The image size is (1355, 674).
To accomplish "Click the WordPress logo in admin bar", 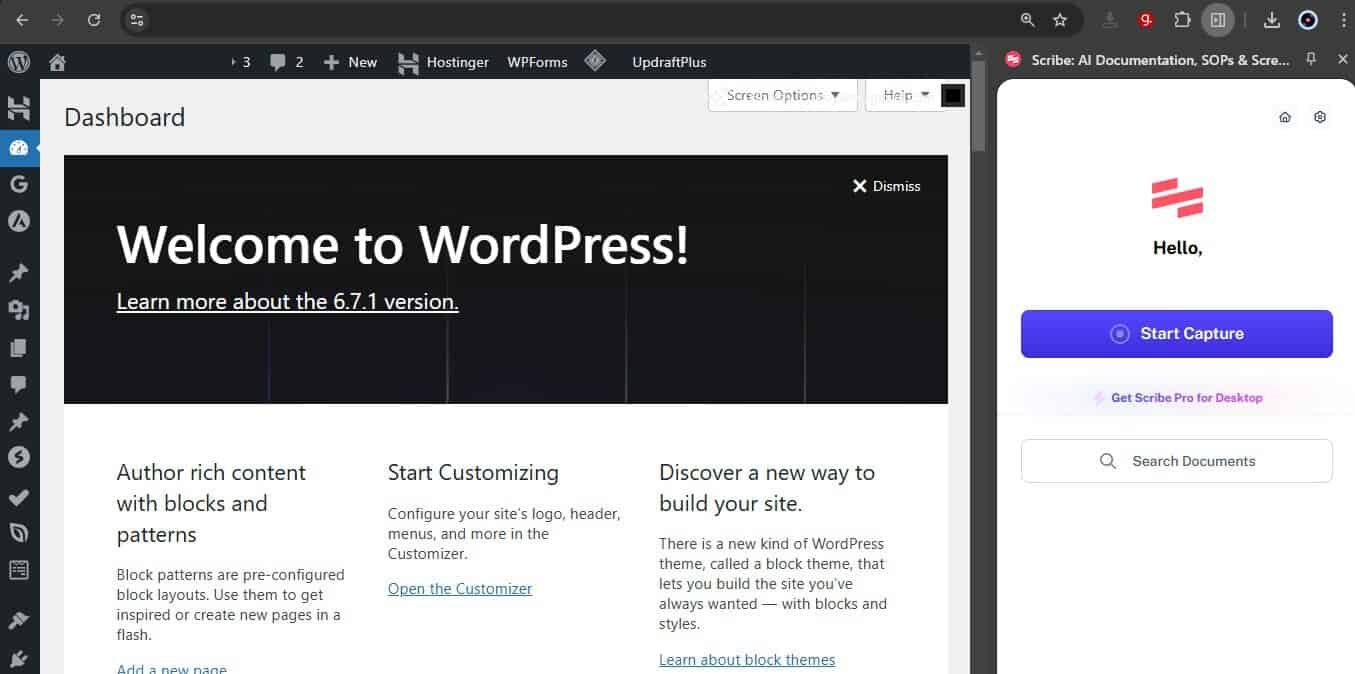I will click(x=19, y=62).
